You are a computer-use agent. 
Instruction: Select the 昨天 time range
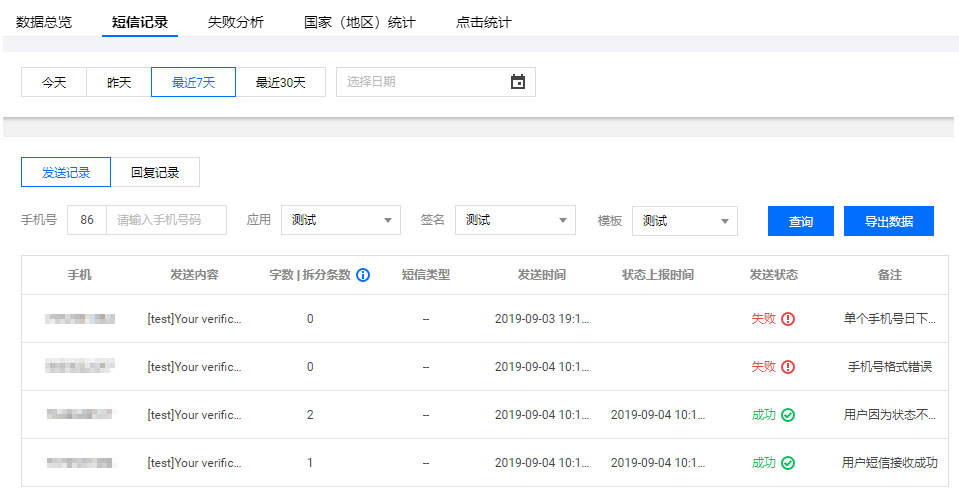pyautogui.click(x=119, y=82)
